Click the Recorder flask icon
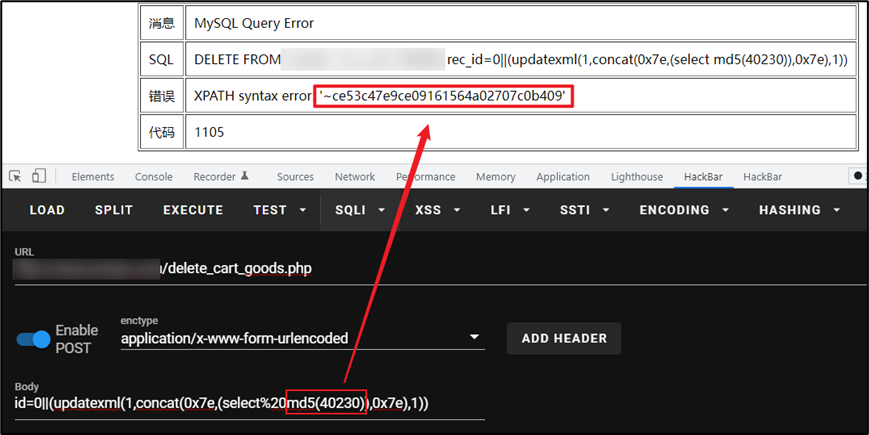 (244, 176)
